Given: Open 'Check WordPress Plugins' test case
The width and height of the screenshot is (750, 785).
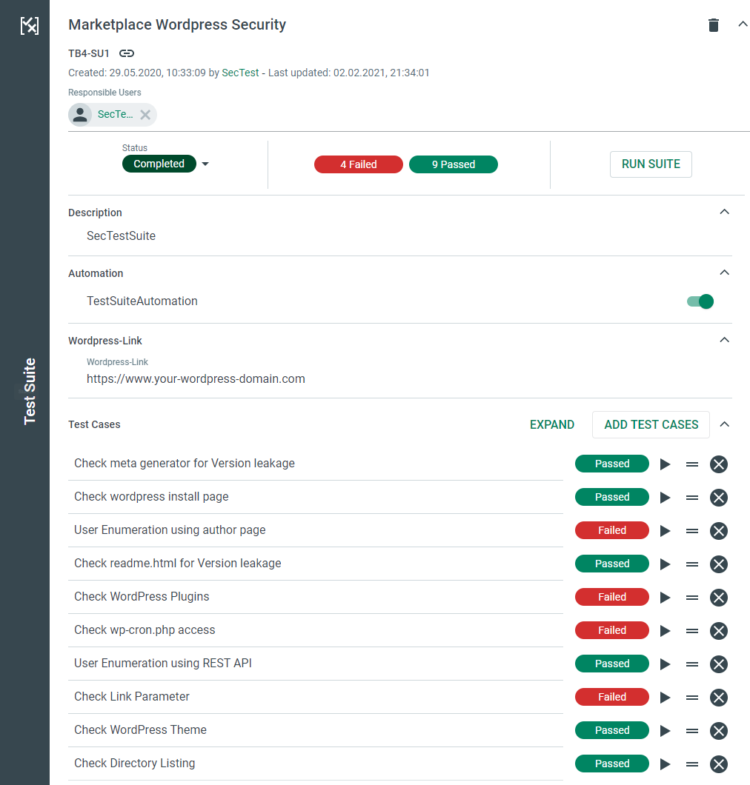Looking at the screenshot, I should [x=142, y=596].
